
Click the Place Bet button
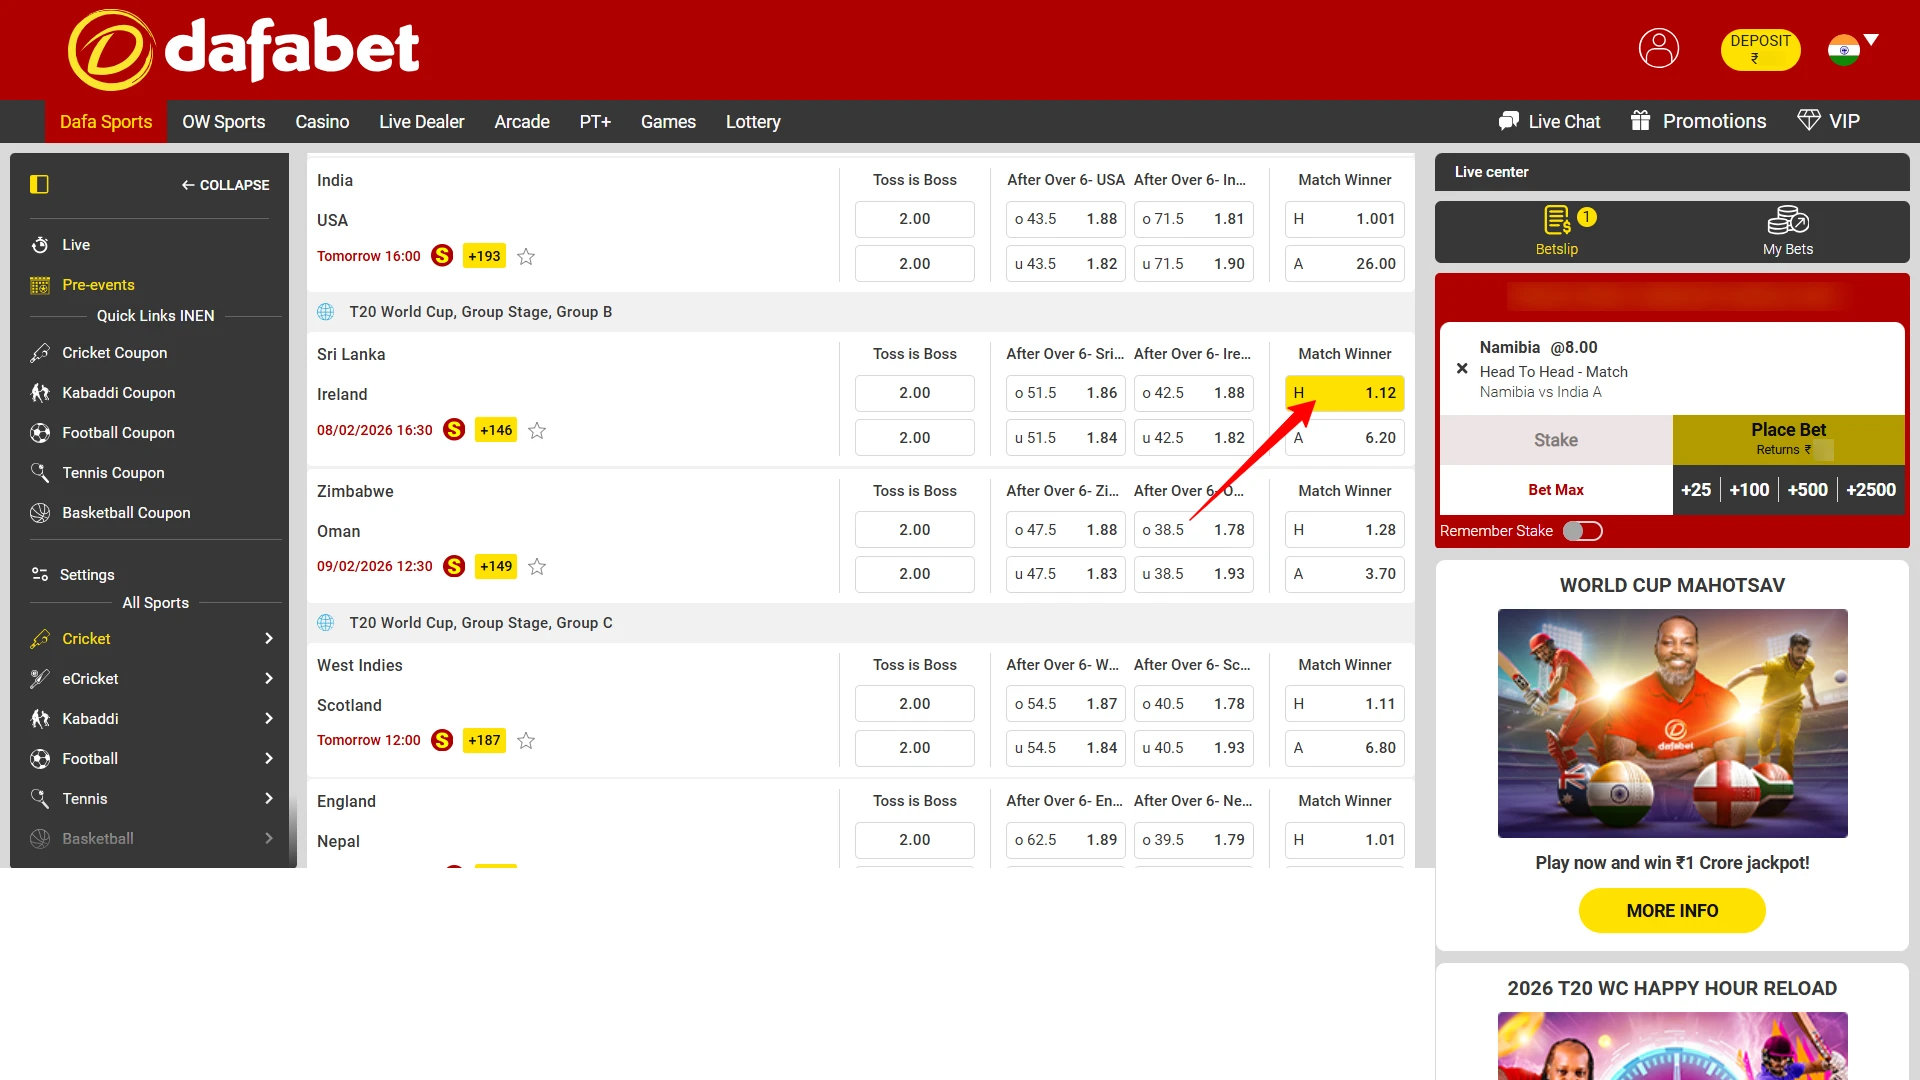pos(1789,439)
